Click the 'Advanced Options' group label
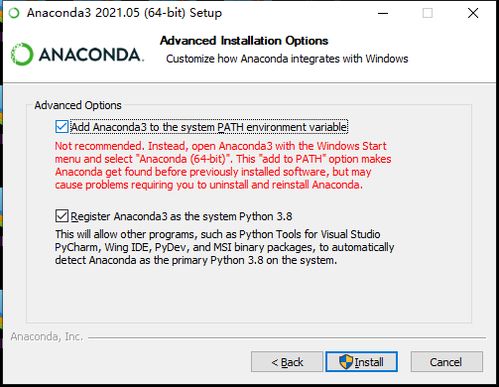 [78, 105]
